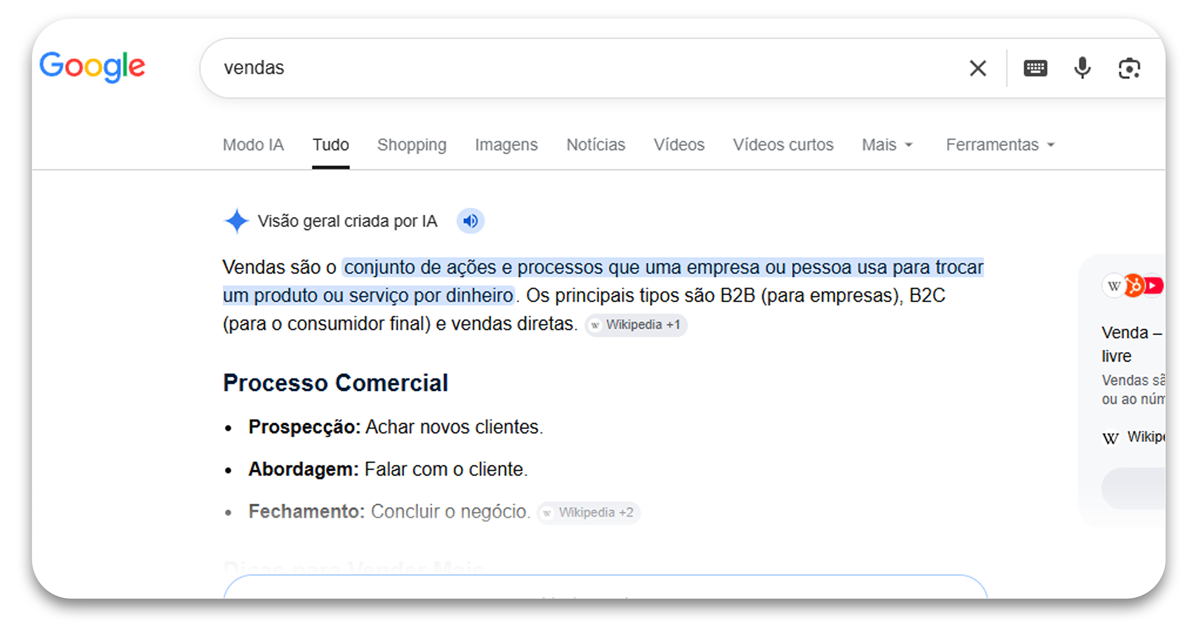
Task: Start voice search with microphone icon
Action: [1082, 68]
